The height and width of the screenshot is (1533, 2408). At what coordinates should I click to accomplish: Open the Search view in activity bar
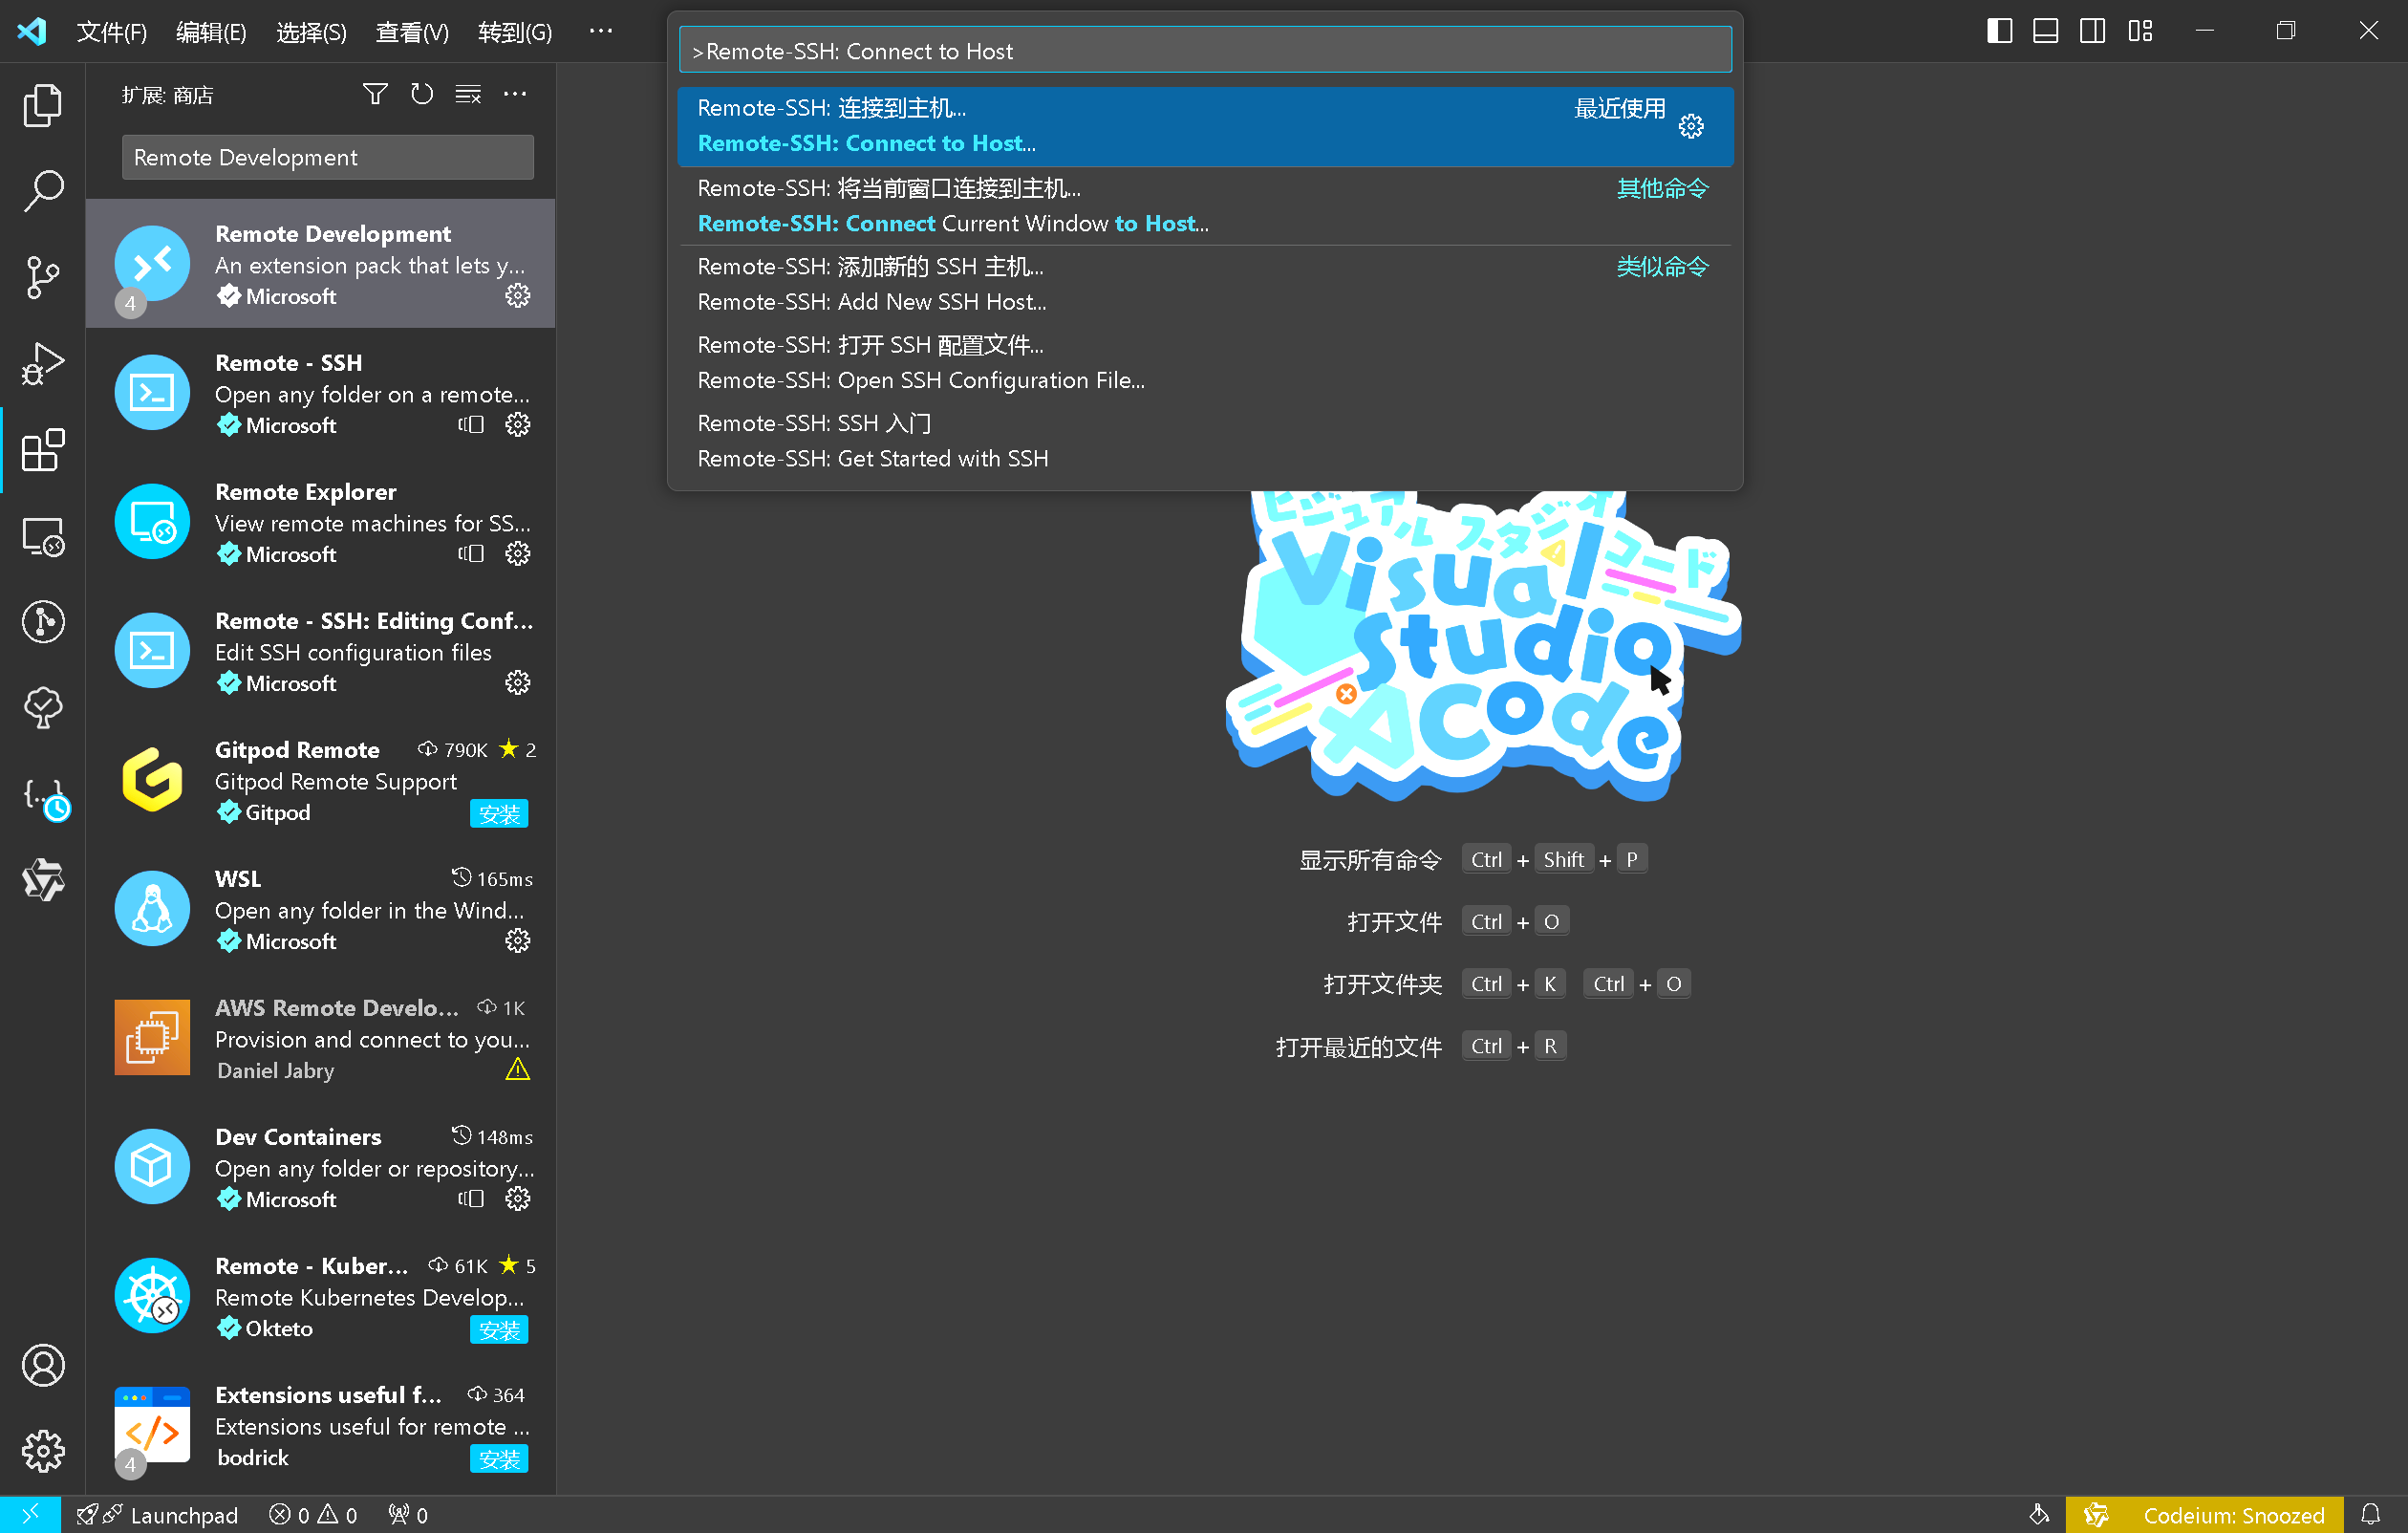pyautogui.click(x=43, y=190)
